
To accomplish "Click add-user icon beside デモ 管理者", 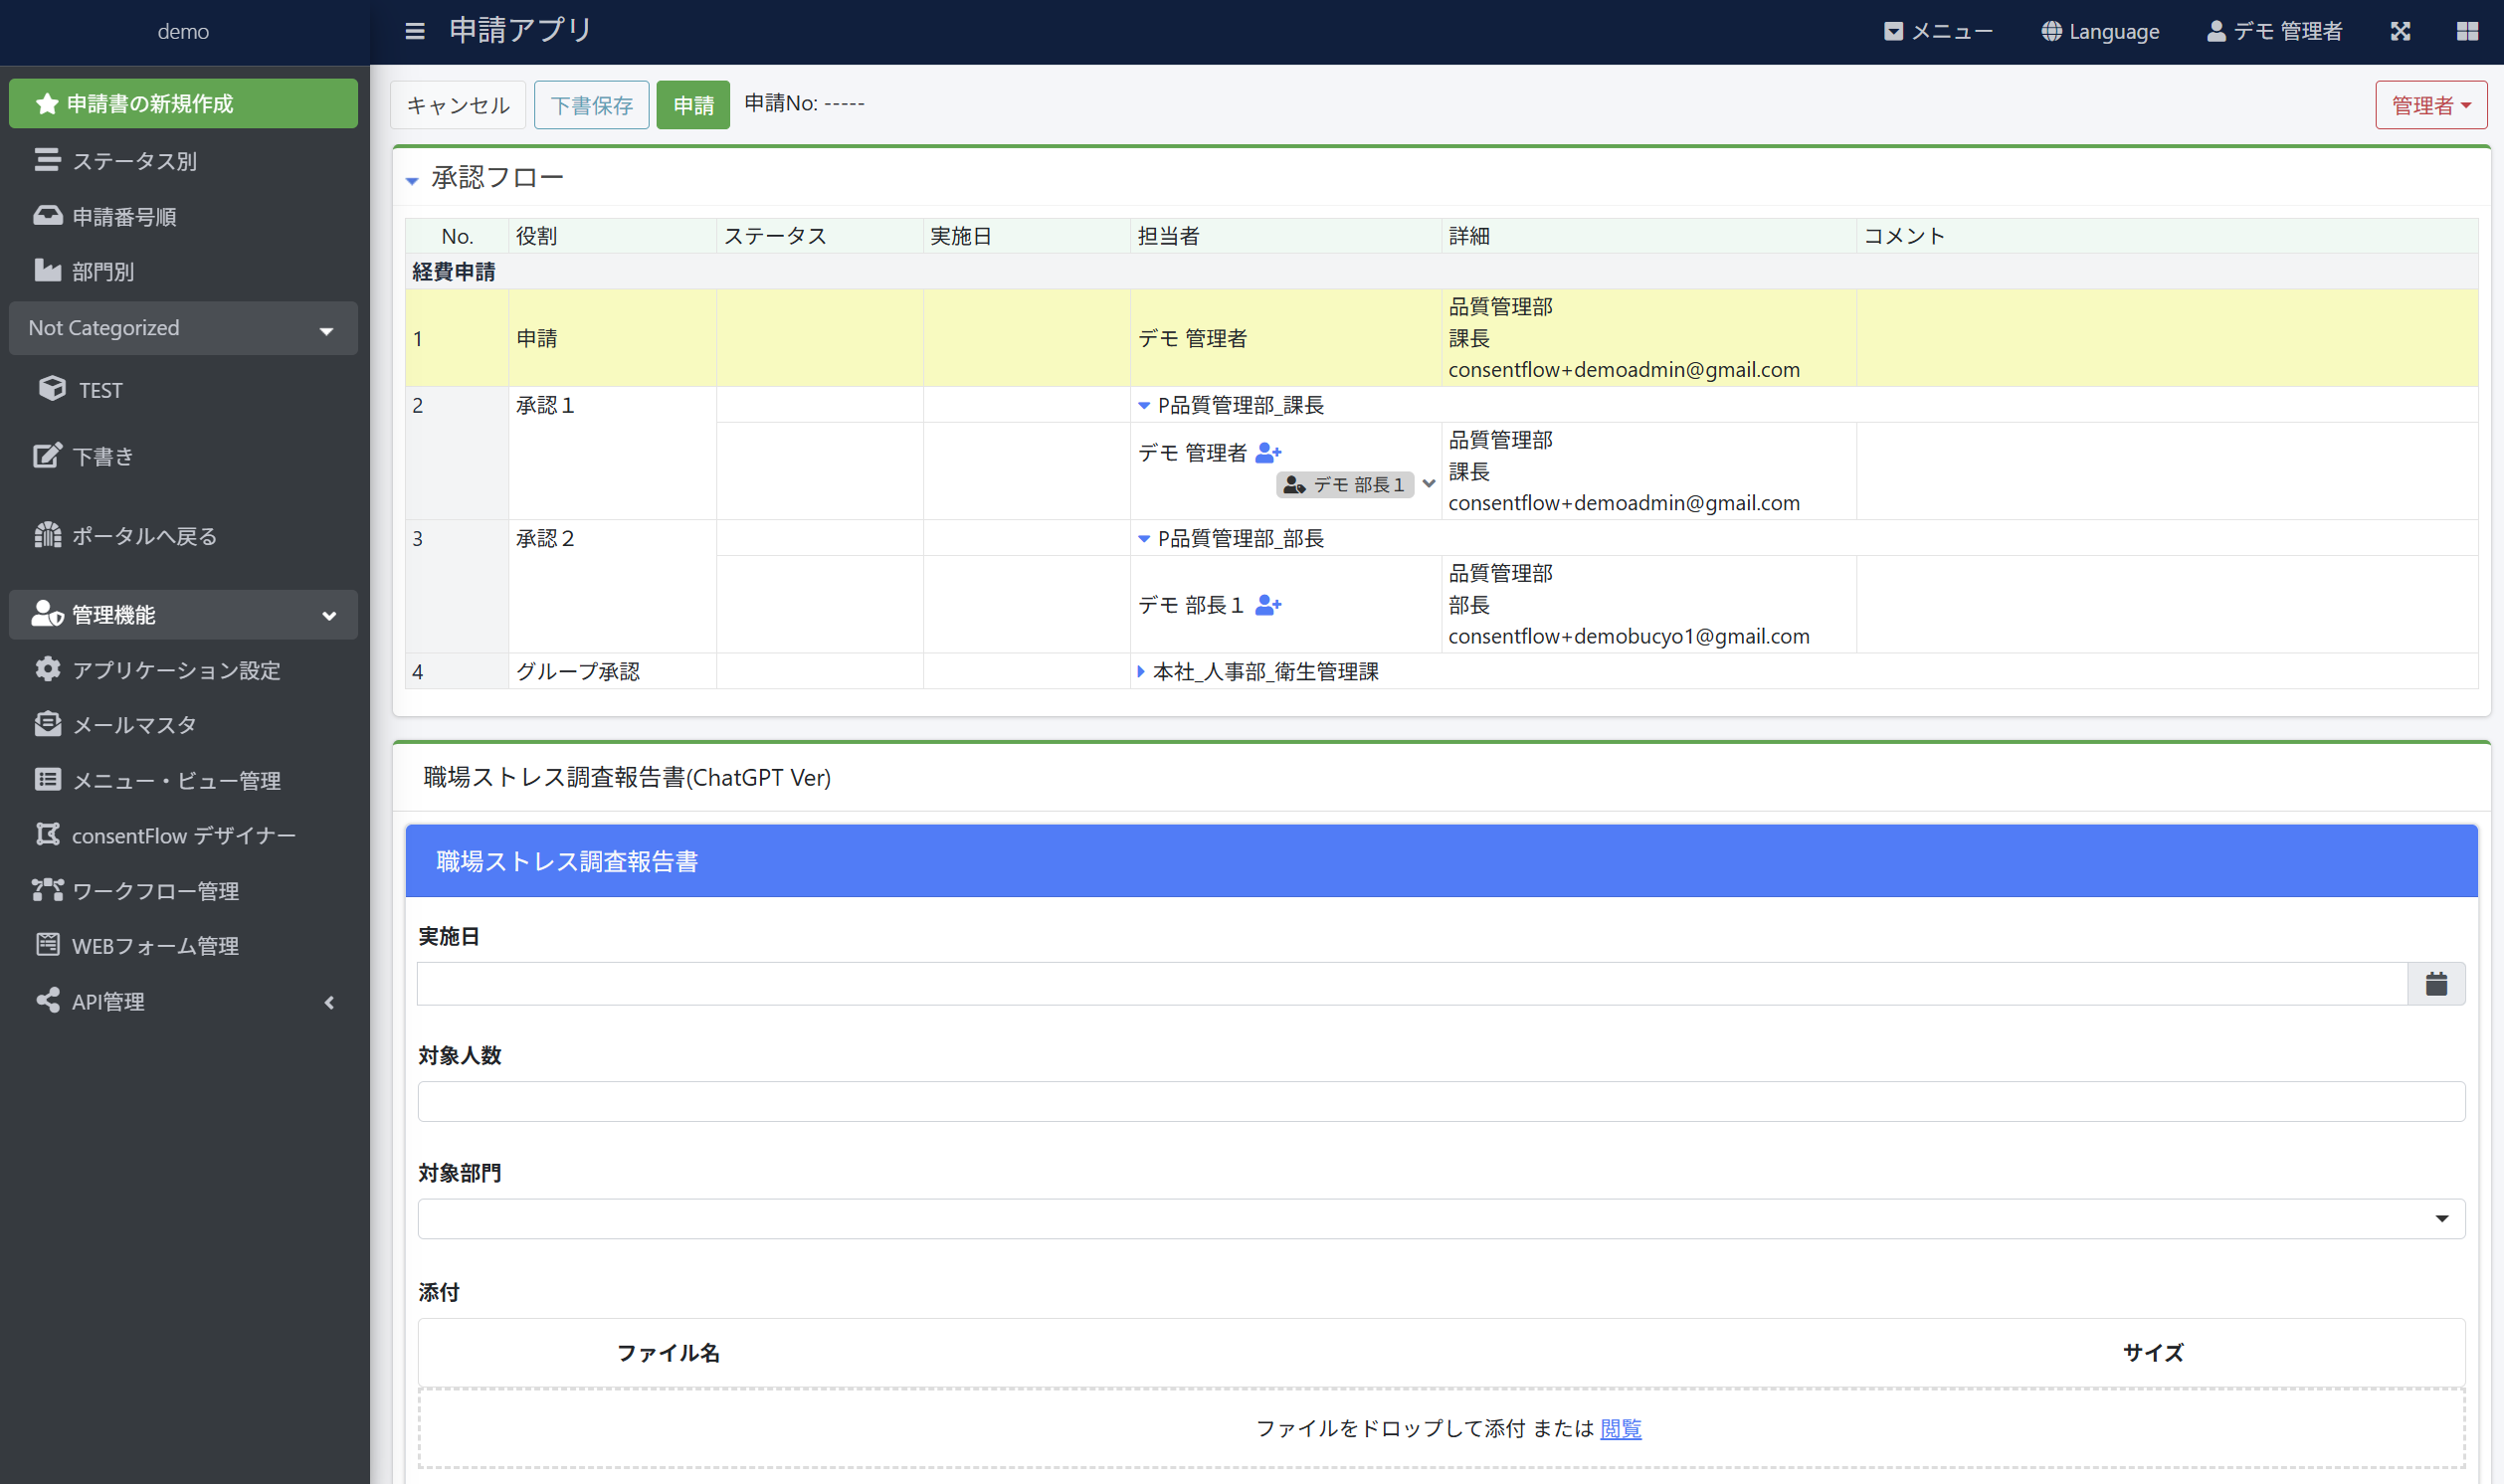I will pyautogui.click(x=1268, y=453).
